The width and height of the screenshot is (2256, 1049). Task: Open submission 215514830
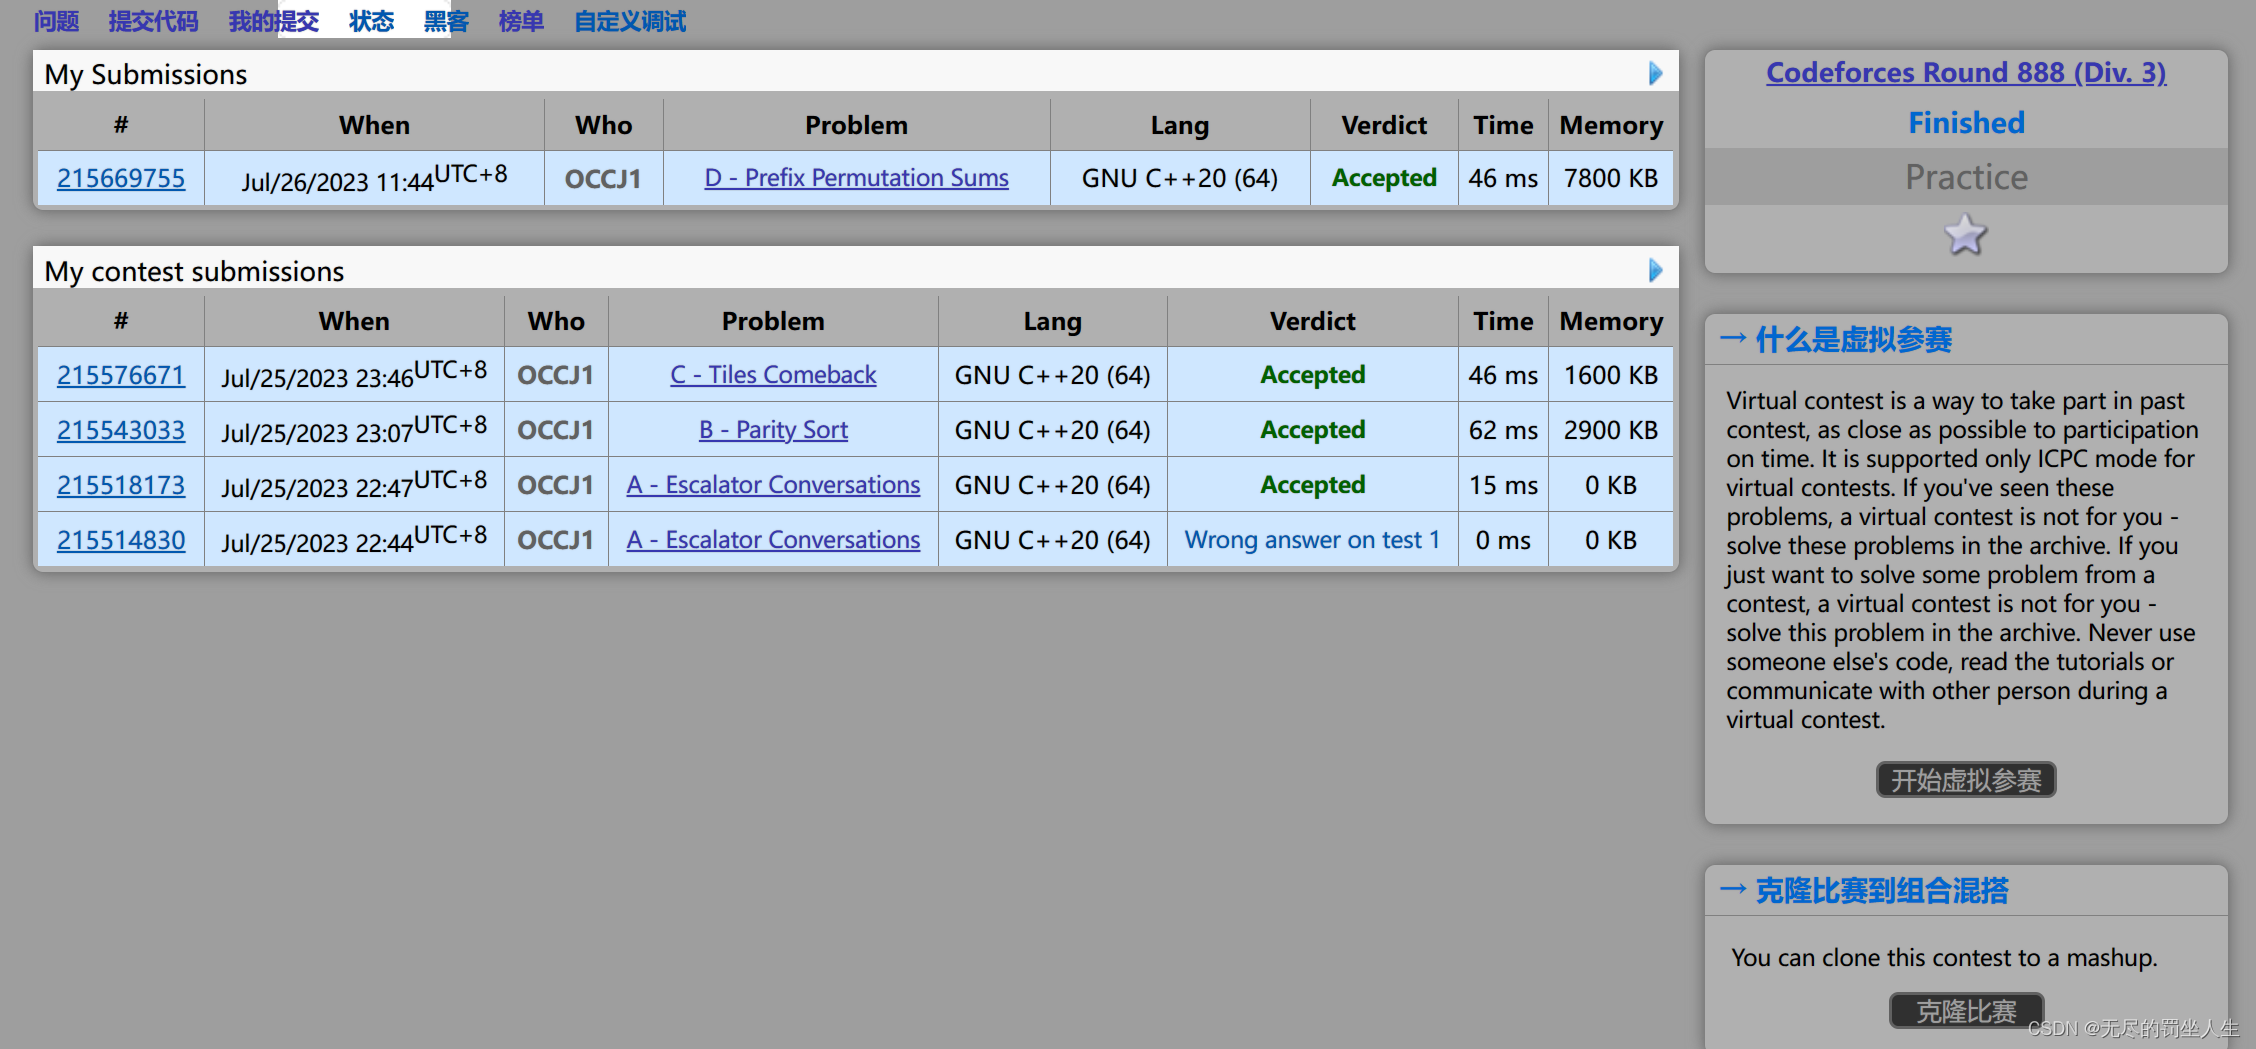121,540
